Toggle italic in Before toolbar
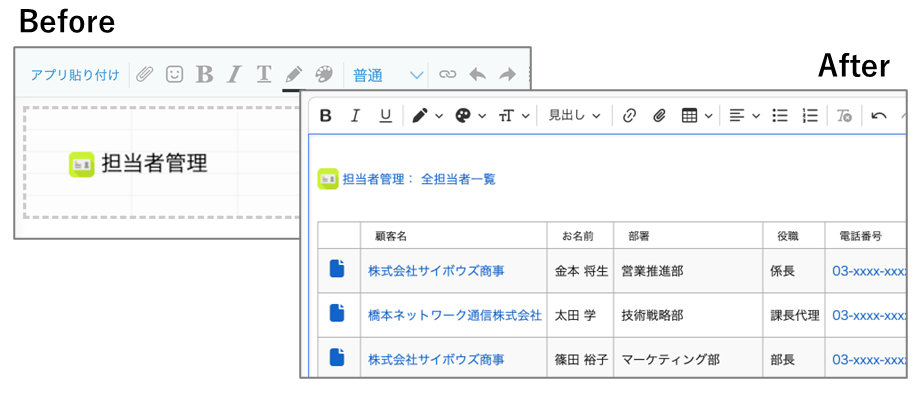This screenshot has height=395, width=920. pos(234,74)
